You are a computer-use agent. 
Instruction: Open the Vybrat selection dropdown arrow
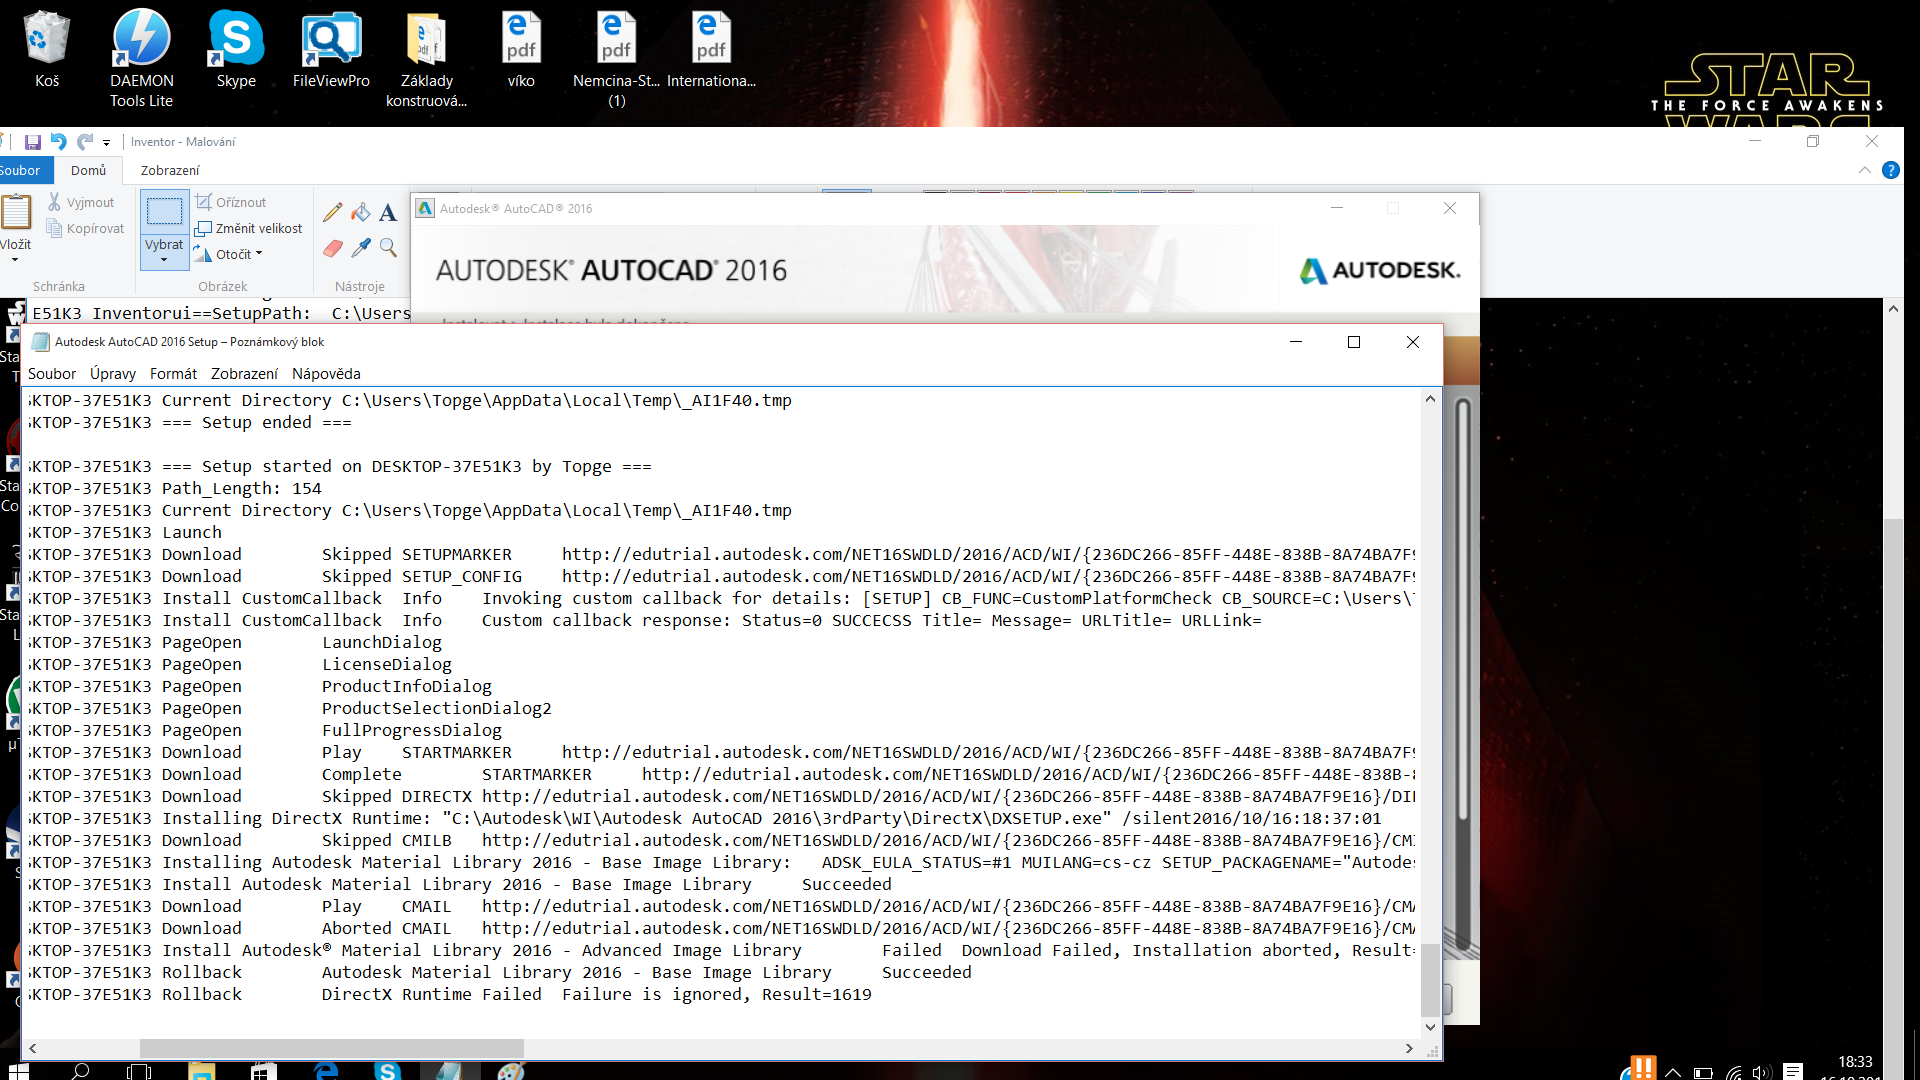[x=164, y=260]
